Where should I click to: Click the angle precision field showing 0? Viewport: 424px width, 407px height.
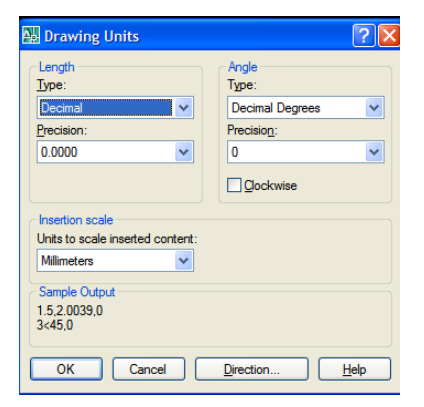pos(306,152)
